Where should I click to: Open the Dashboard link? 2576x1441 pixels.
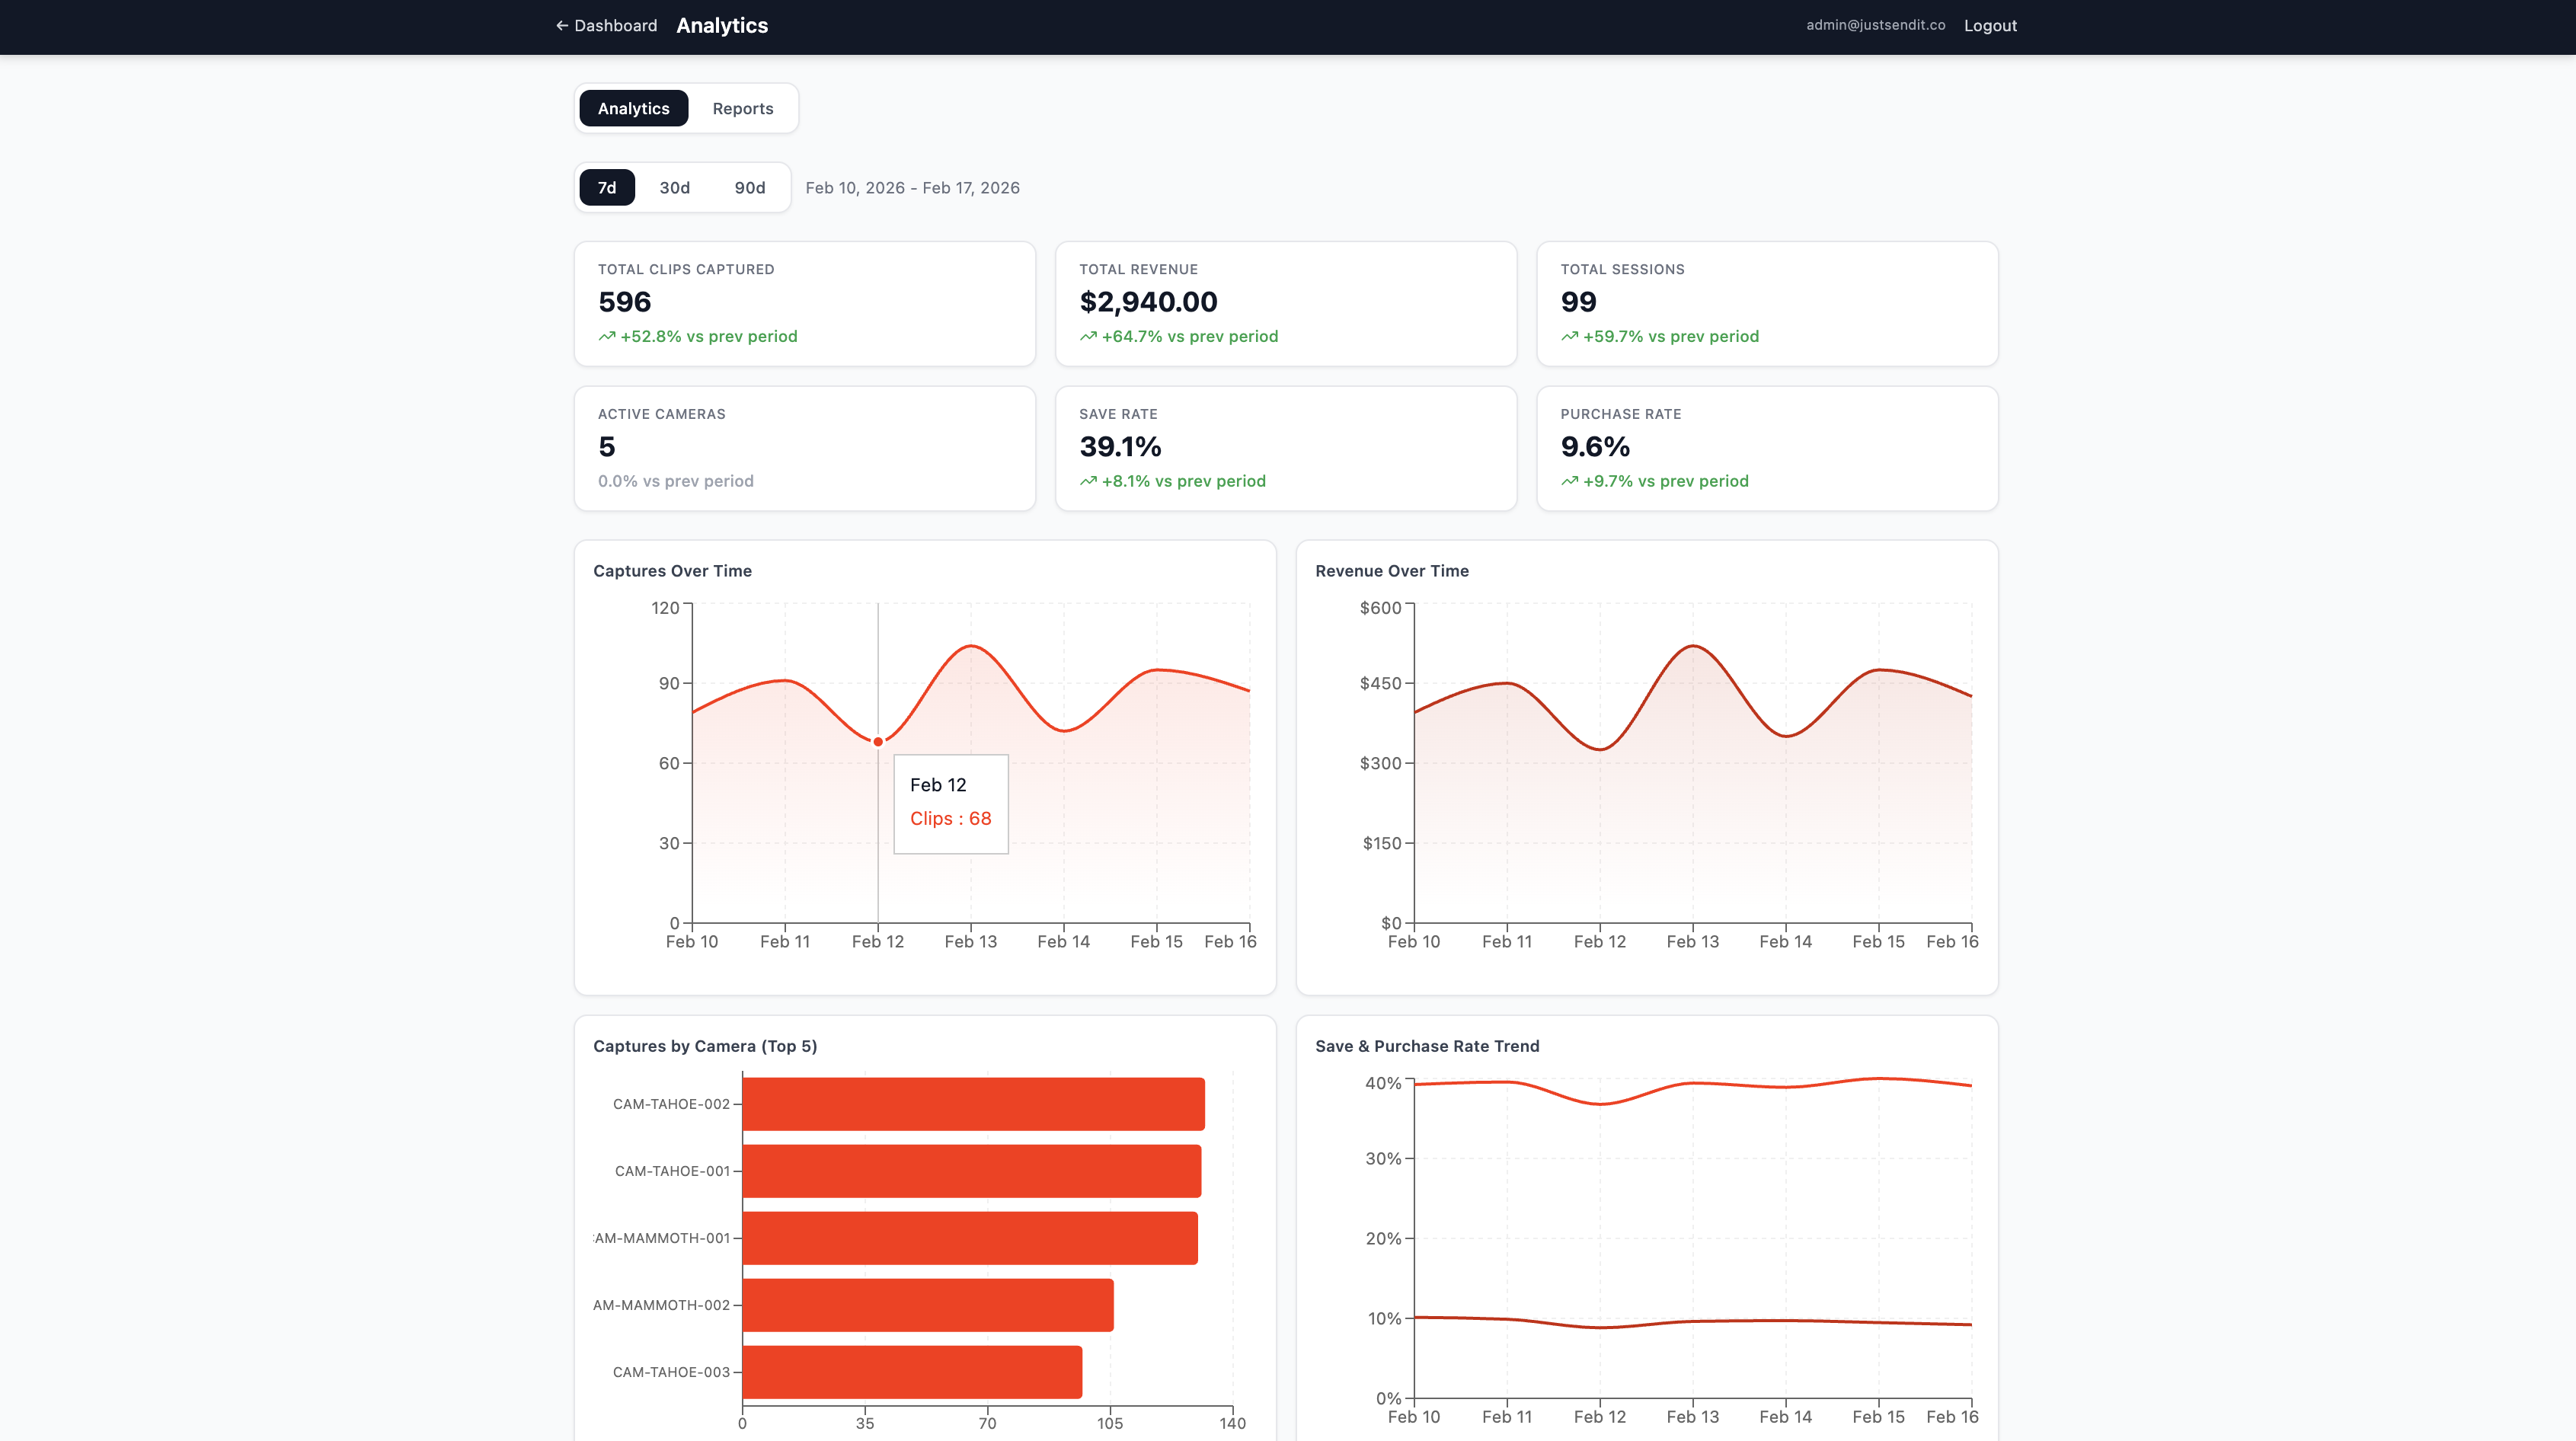[x=614, y=25]
